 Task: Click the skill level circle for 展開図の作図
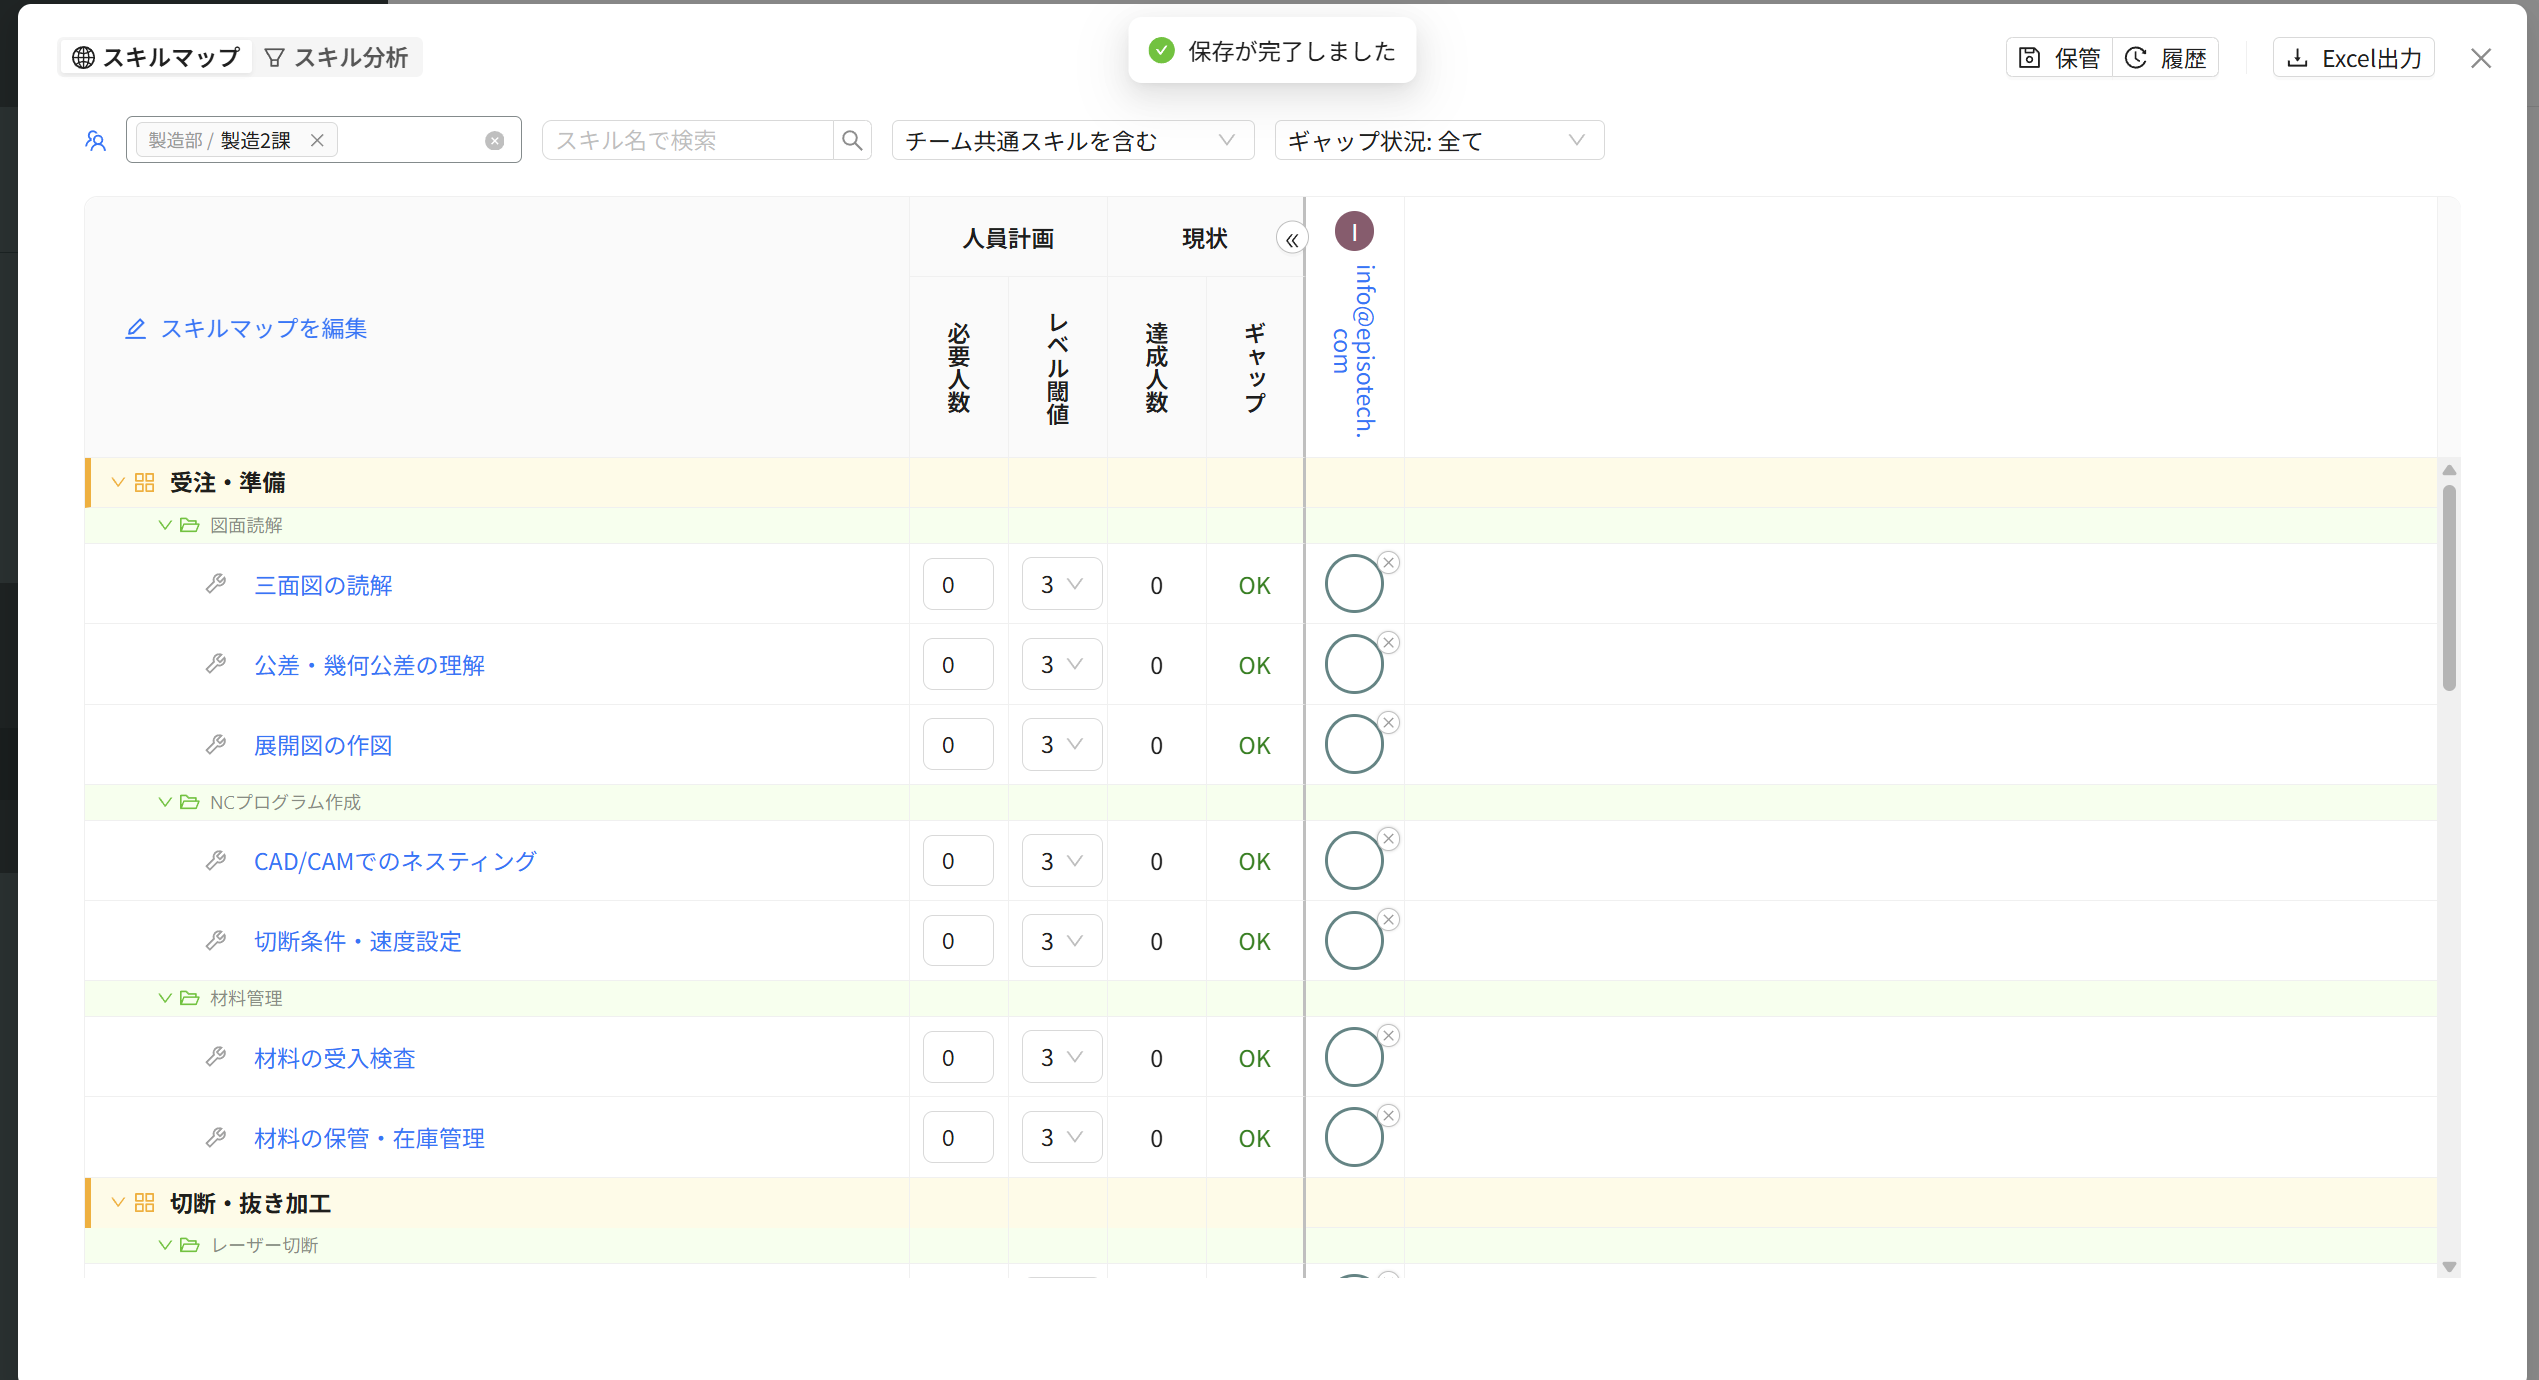pyautogui.click(x=1354, y=744)
